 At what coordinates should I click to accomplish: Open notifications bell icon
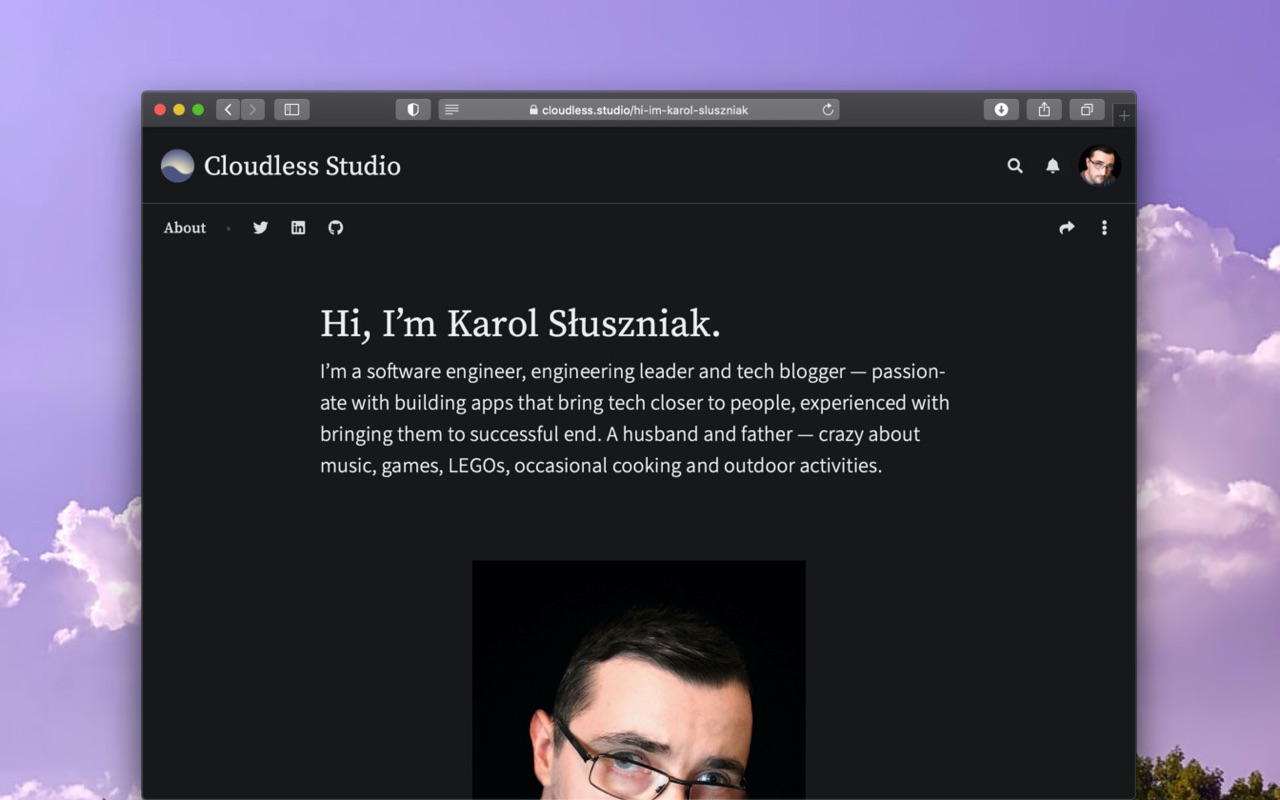(1053, 166)
